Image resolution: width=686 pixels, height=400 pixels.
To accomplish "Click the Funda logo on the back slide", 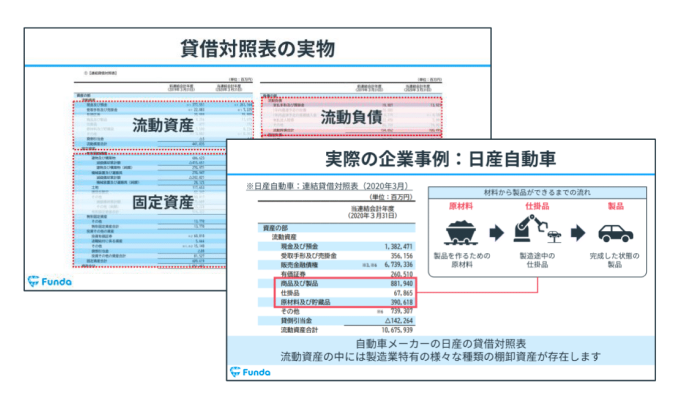I will click(49, 281).
